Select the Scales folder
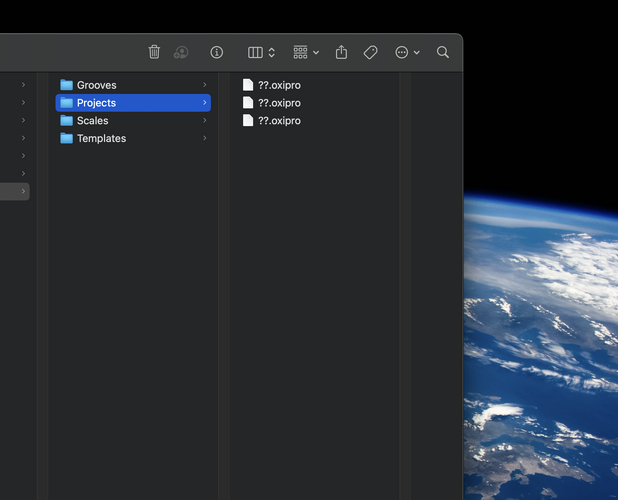 pyautogui.click(x=92, y=121)
